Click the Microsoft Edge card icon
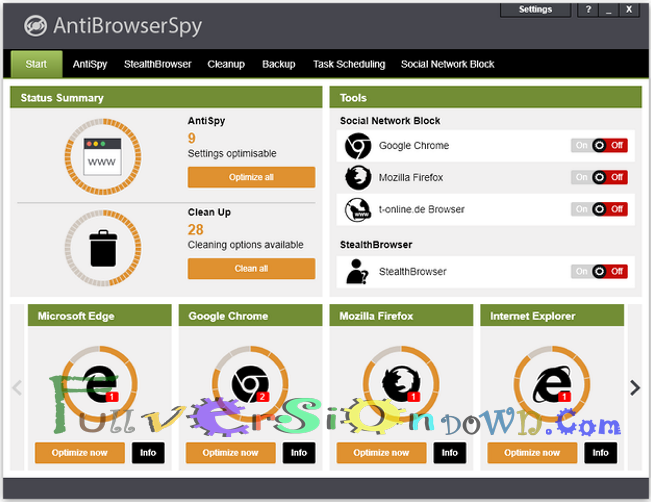Viewport: 651px width, 502px height. tap(100, 383)
